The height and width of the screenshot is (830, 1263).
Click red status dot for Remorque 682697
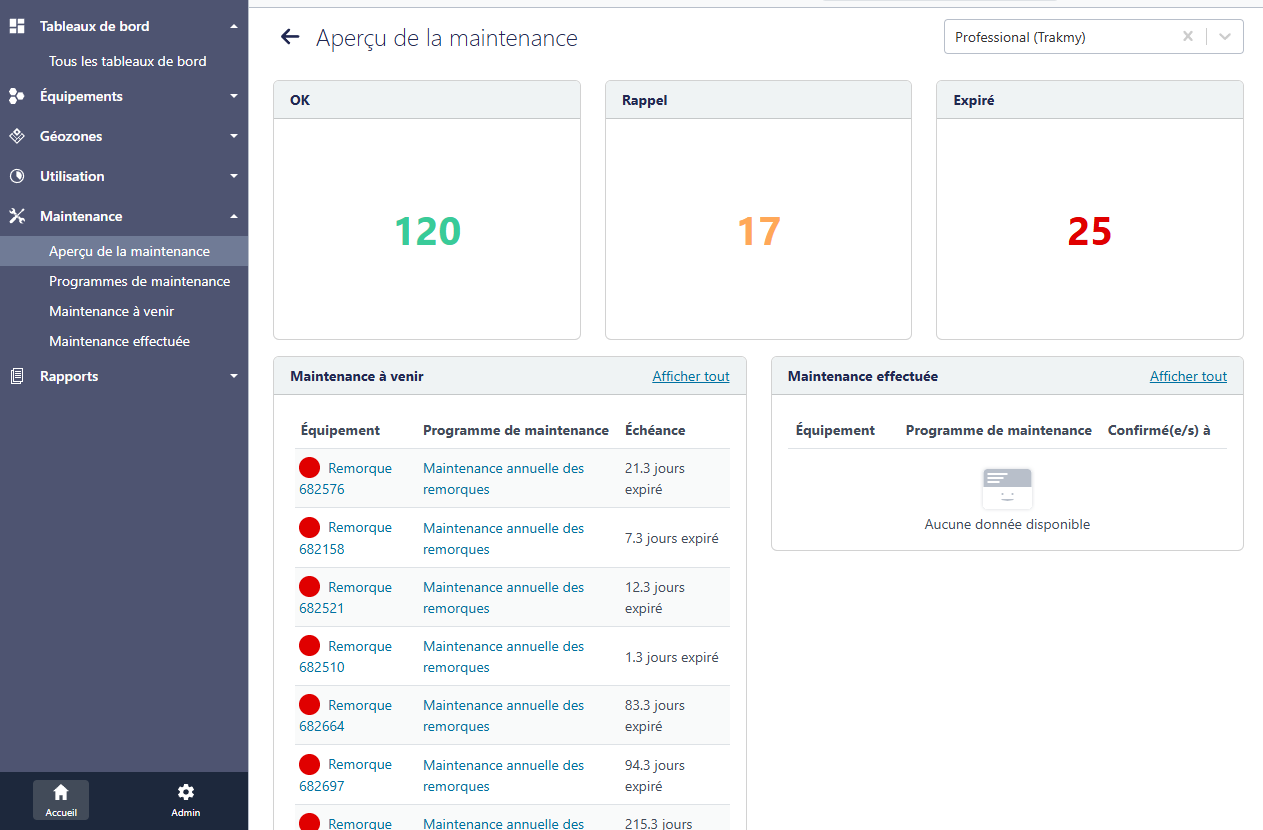[310, 764]
